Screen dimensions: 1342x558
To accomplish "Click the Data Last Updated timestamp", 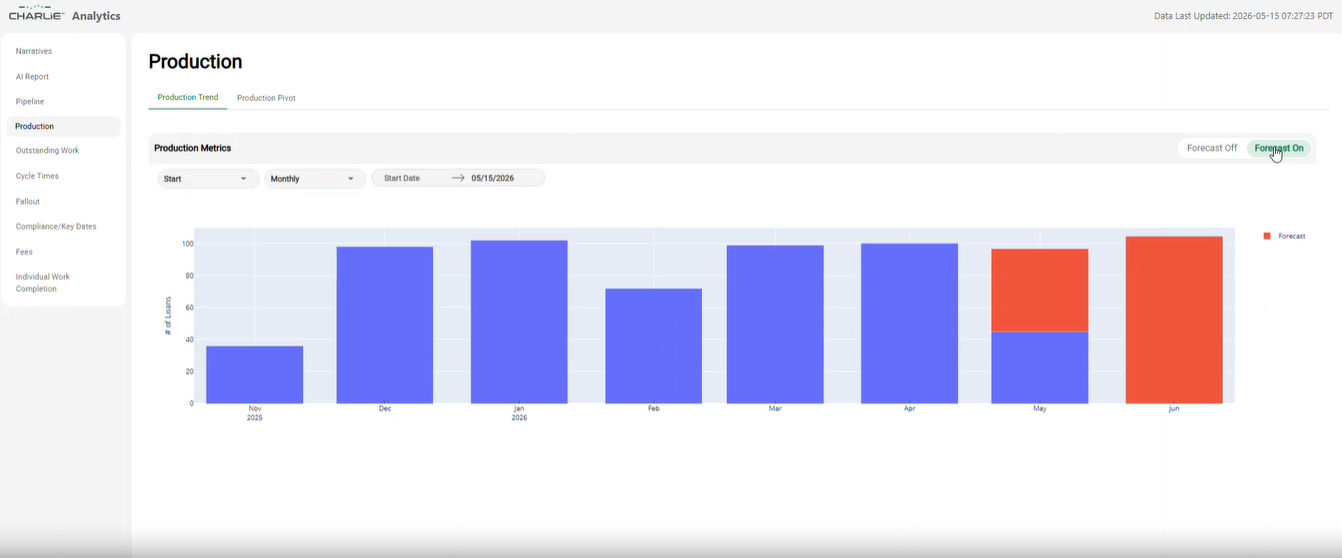I will pos(1243,16).
